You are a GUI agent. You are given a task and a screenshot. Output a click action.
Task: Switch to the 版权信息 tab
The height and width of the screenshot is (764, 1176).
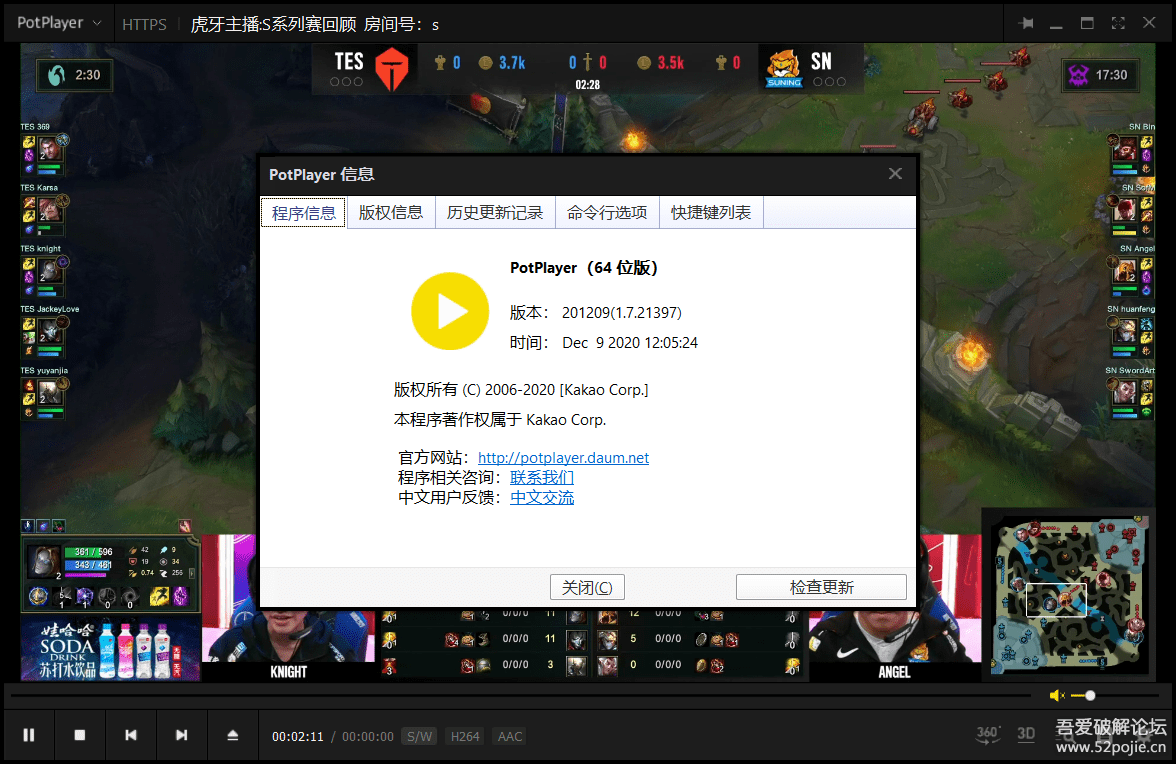(391, 212)
